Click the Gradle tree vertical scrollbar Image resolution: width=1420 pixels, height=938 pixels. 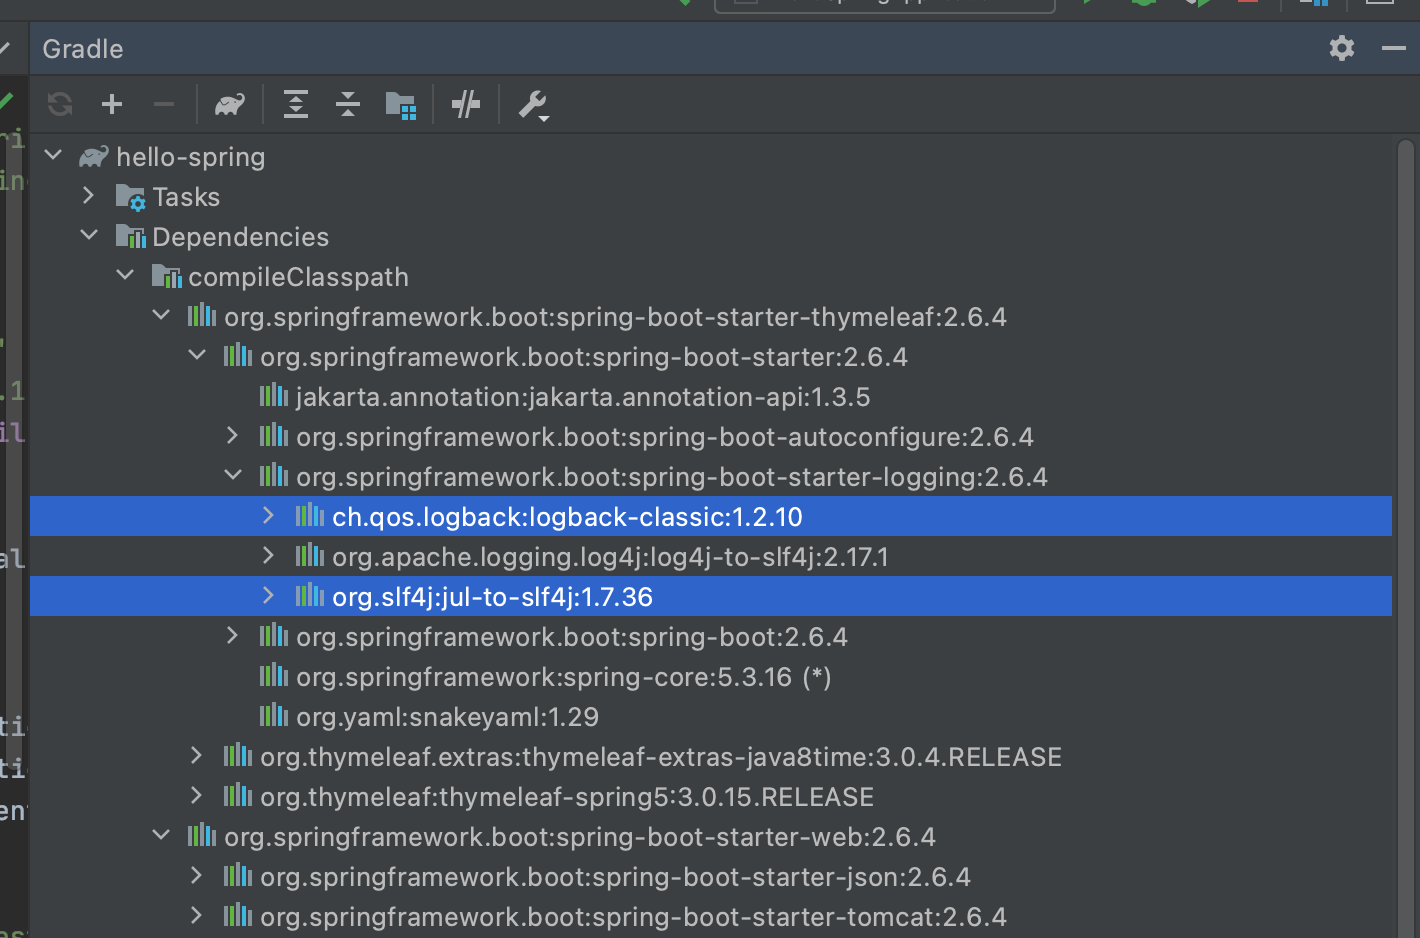click(x=1405, y=537)
